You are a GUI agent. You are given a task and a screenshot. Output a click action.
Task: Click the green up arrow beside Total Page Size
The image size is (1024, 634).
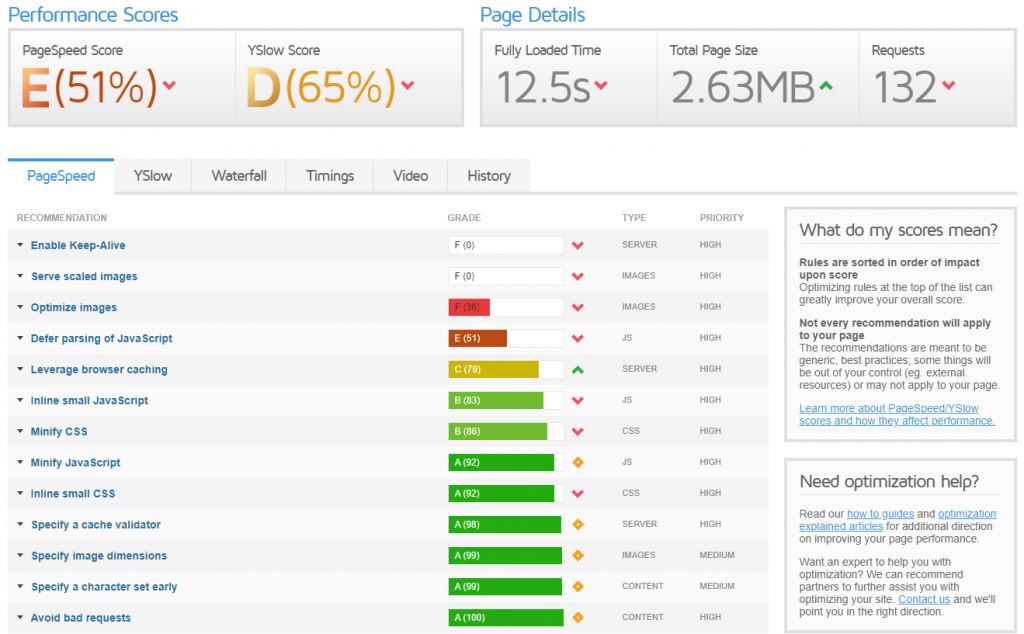click(x=825, y=86)
